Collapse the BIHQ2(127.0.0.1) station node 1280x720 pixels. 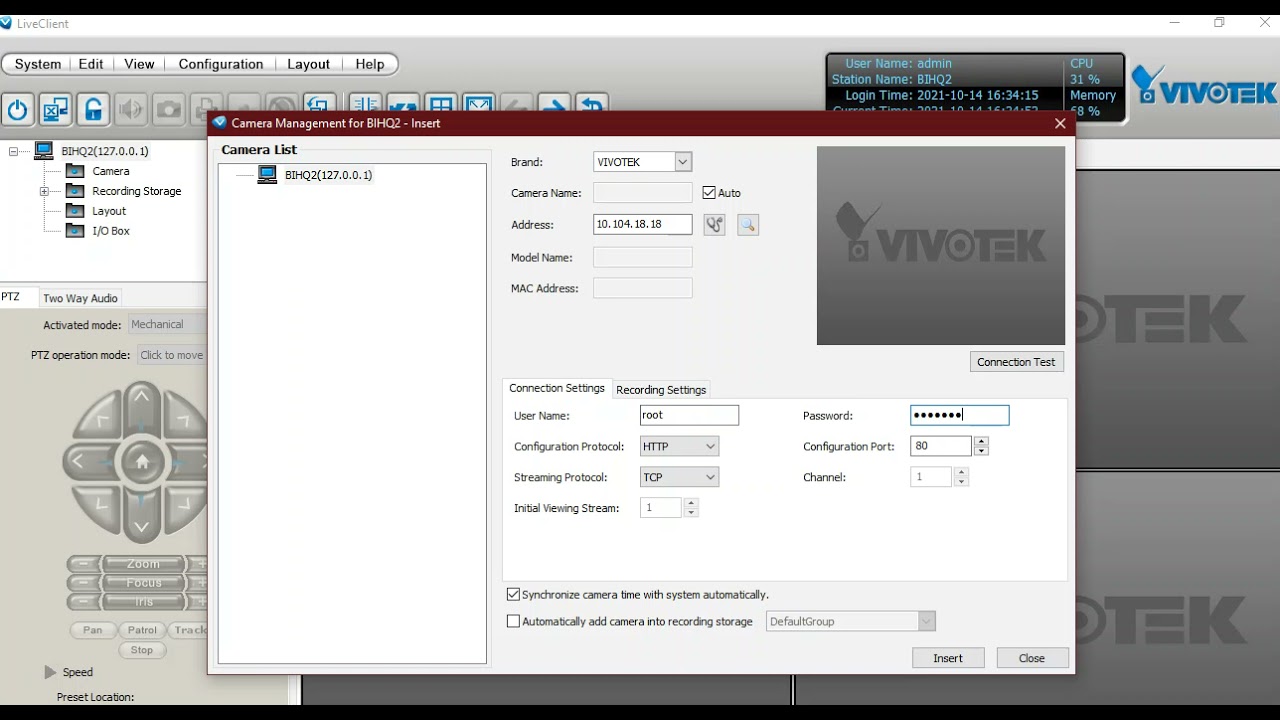click(x=14, y=152)
